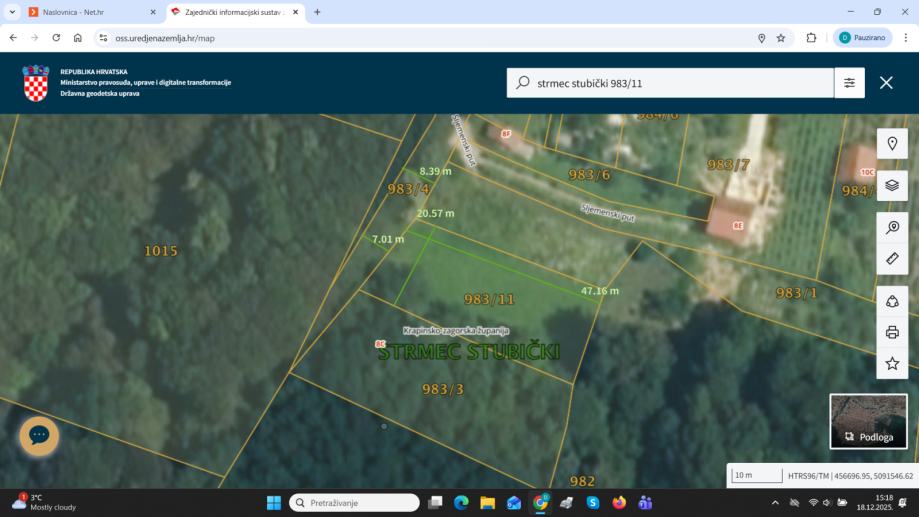
Task: Click the address bar URL
Action: [x=165, y=38]
